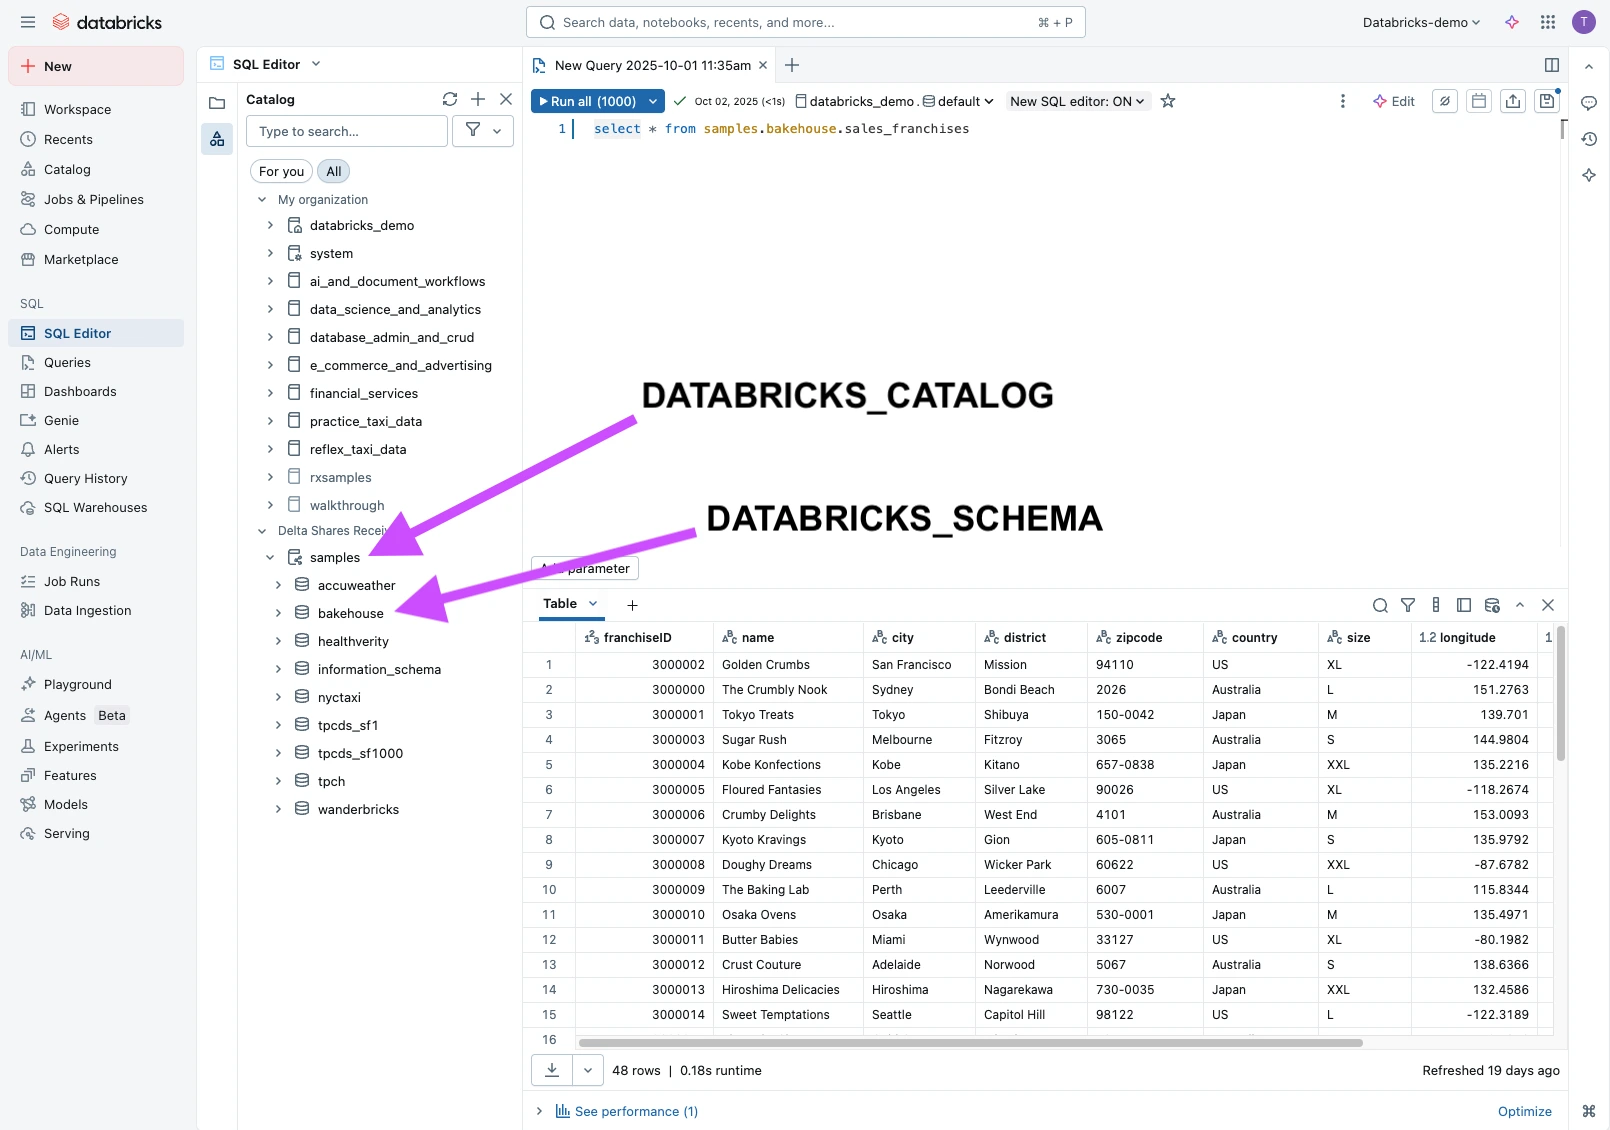Click the schedule calendar icon in query toolbar

[1479, 101]
